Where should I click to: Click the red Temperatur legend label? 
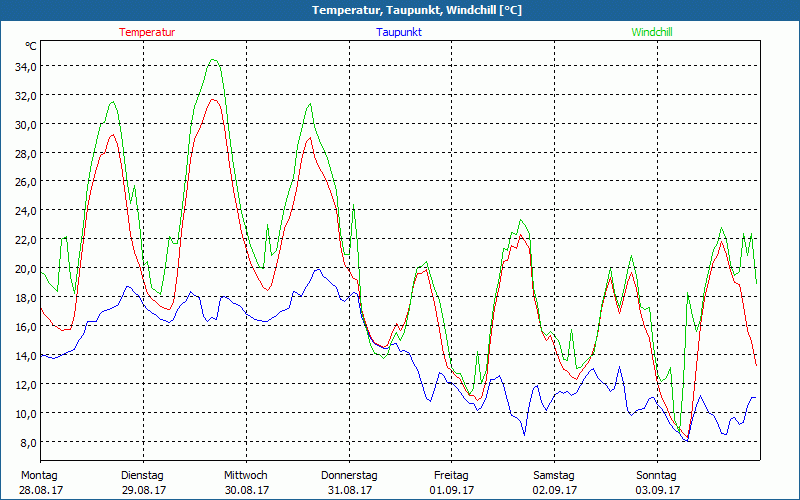[147, 32]
